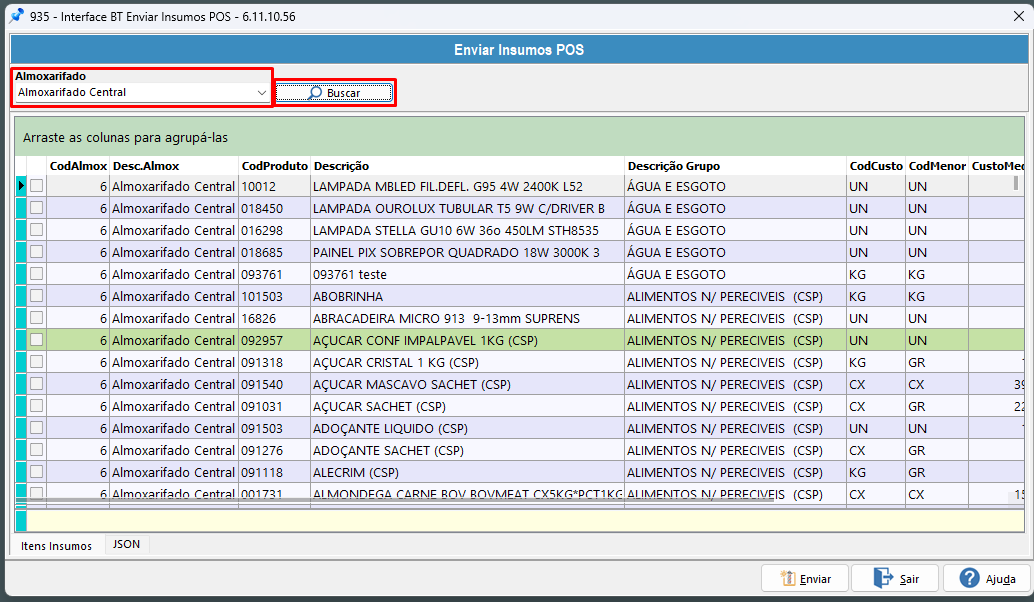The height and width of the screenshot is (602, 1034).
Task: Check the box for AÇUCAR SACHET (CSP) row
Action: coord(36,406)
